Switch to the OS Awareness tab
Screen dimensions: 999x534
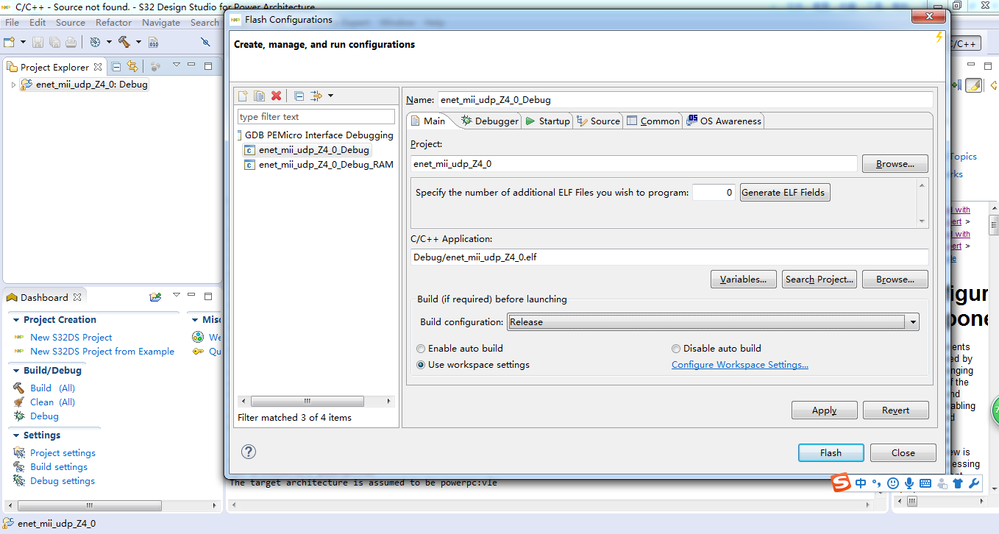pyautogui.click(x=724, y=121)
